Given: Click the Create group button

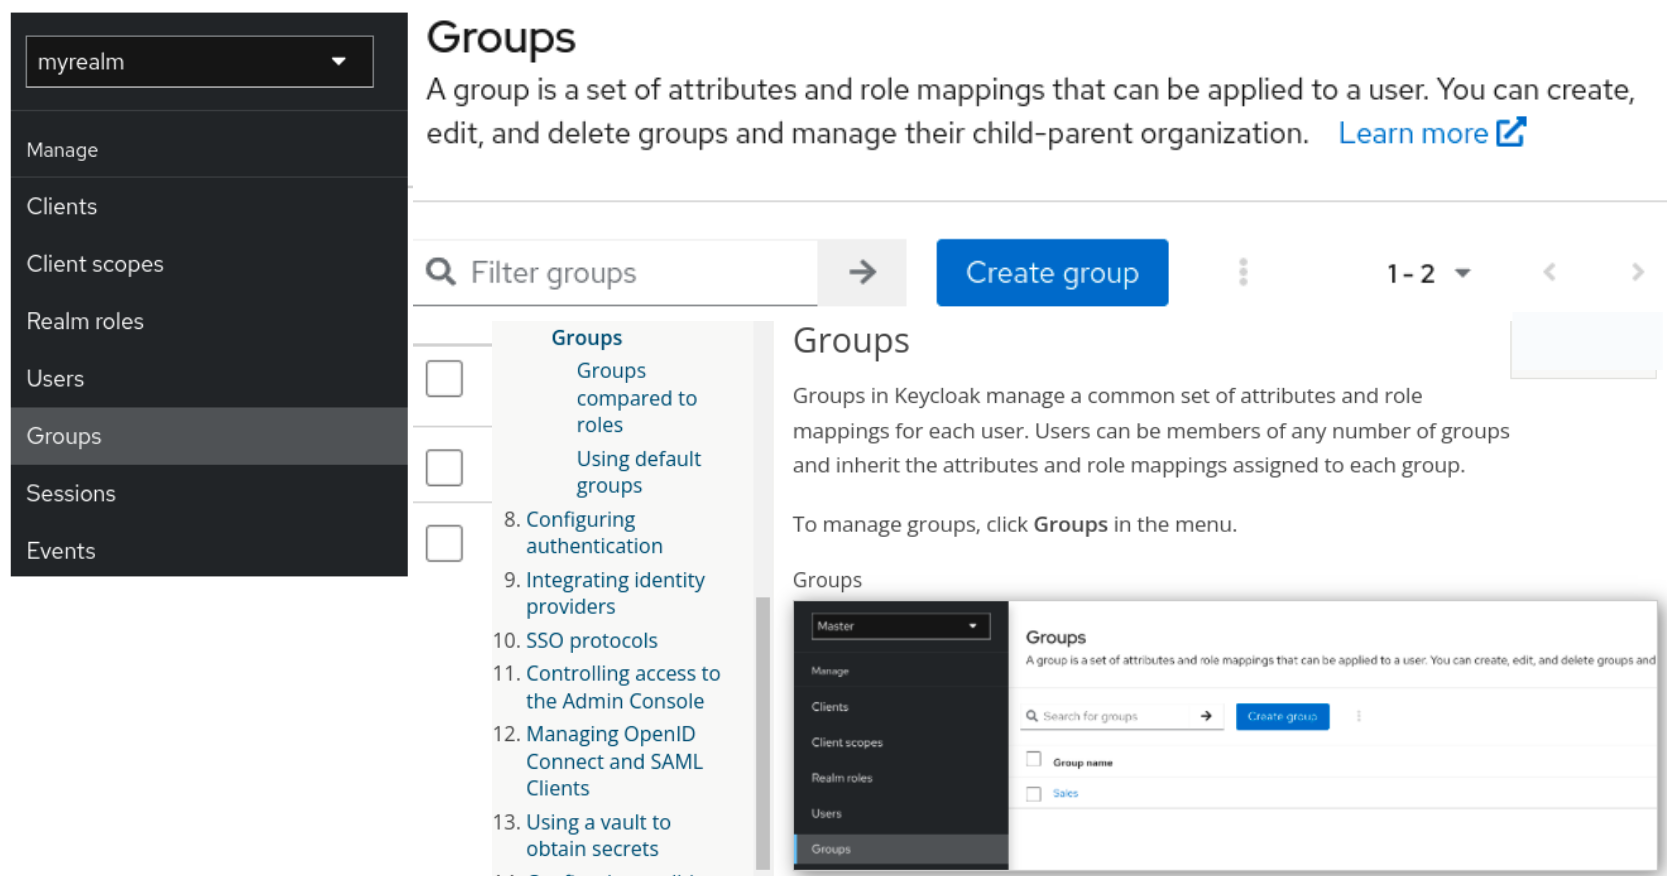Looking at the screenshot, I should (1052, 272).
